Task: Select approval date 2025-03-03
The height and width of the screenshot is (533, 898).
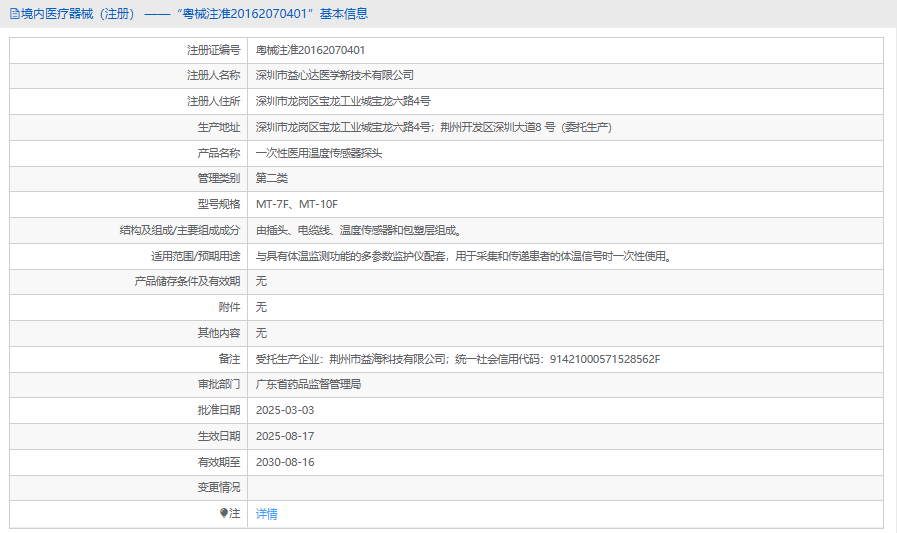Action: (x=285, y=410)
